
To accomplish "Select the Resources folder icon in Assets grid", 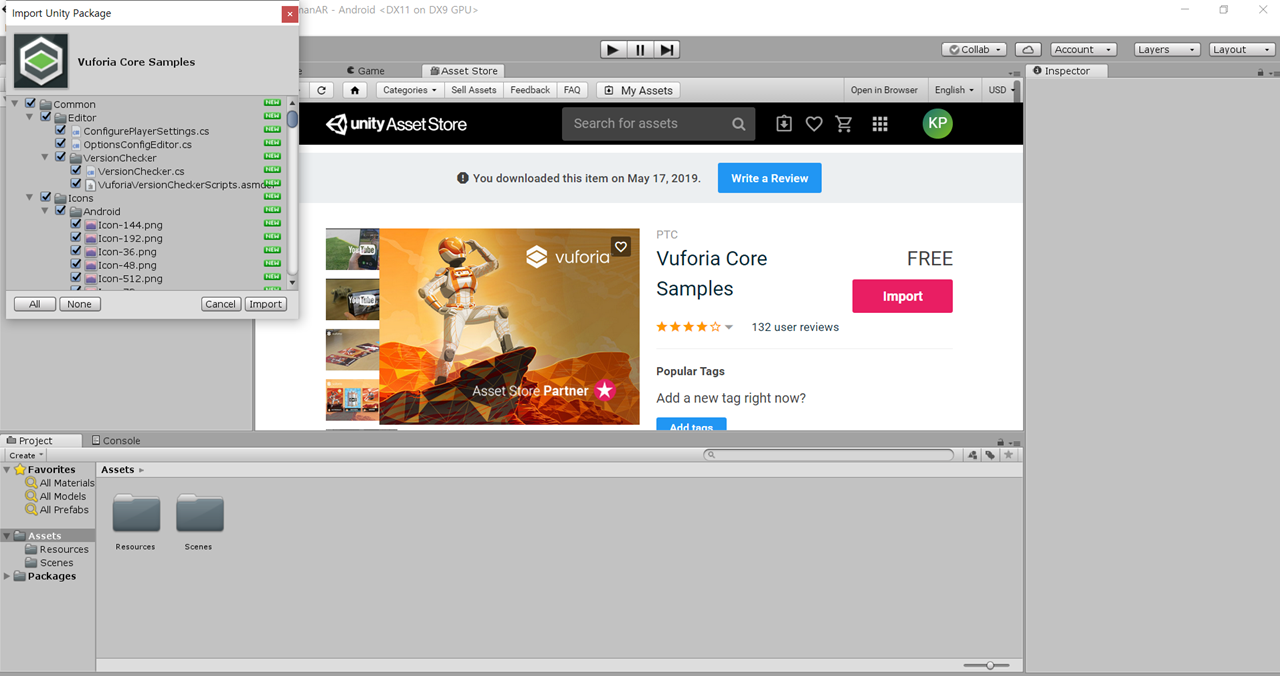I will [136, 513].
